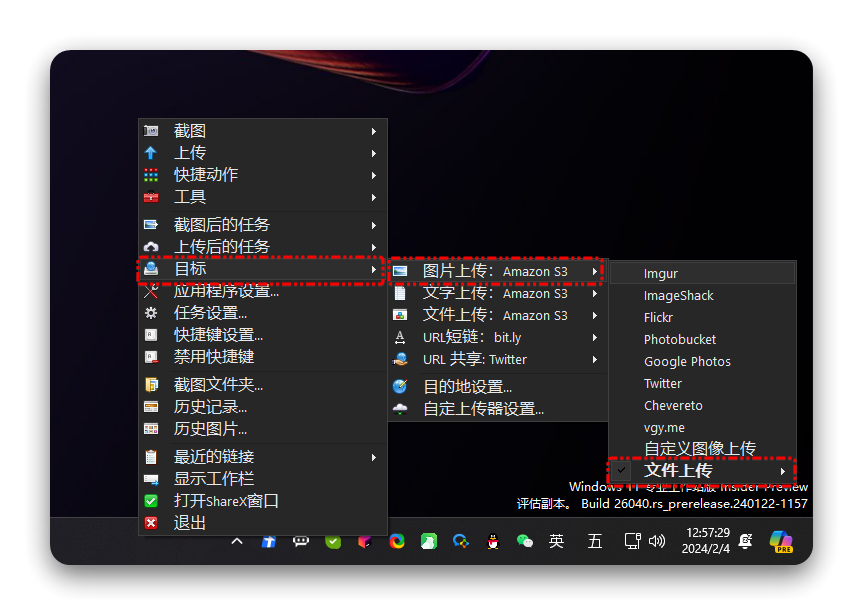Viewport: 863px width, 615px height.
Task: Expand the 截图后的任务 submenu arrow
Action: pos(374,226)
